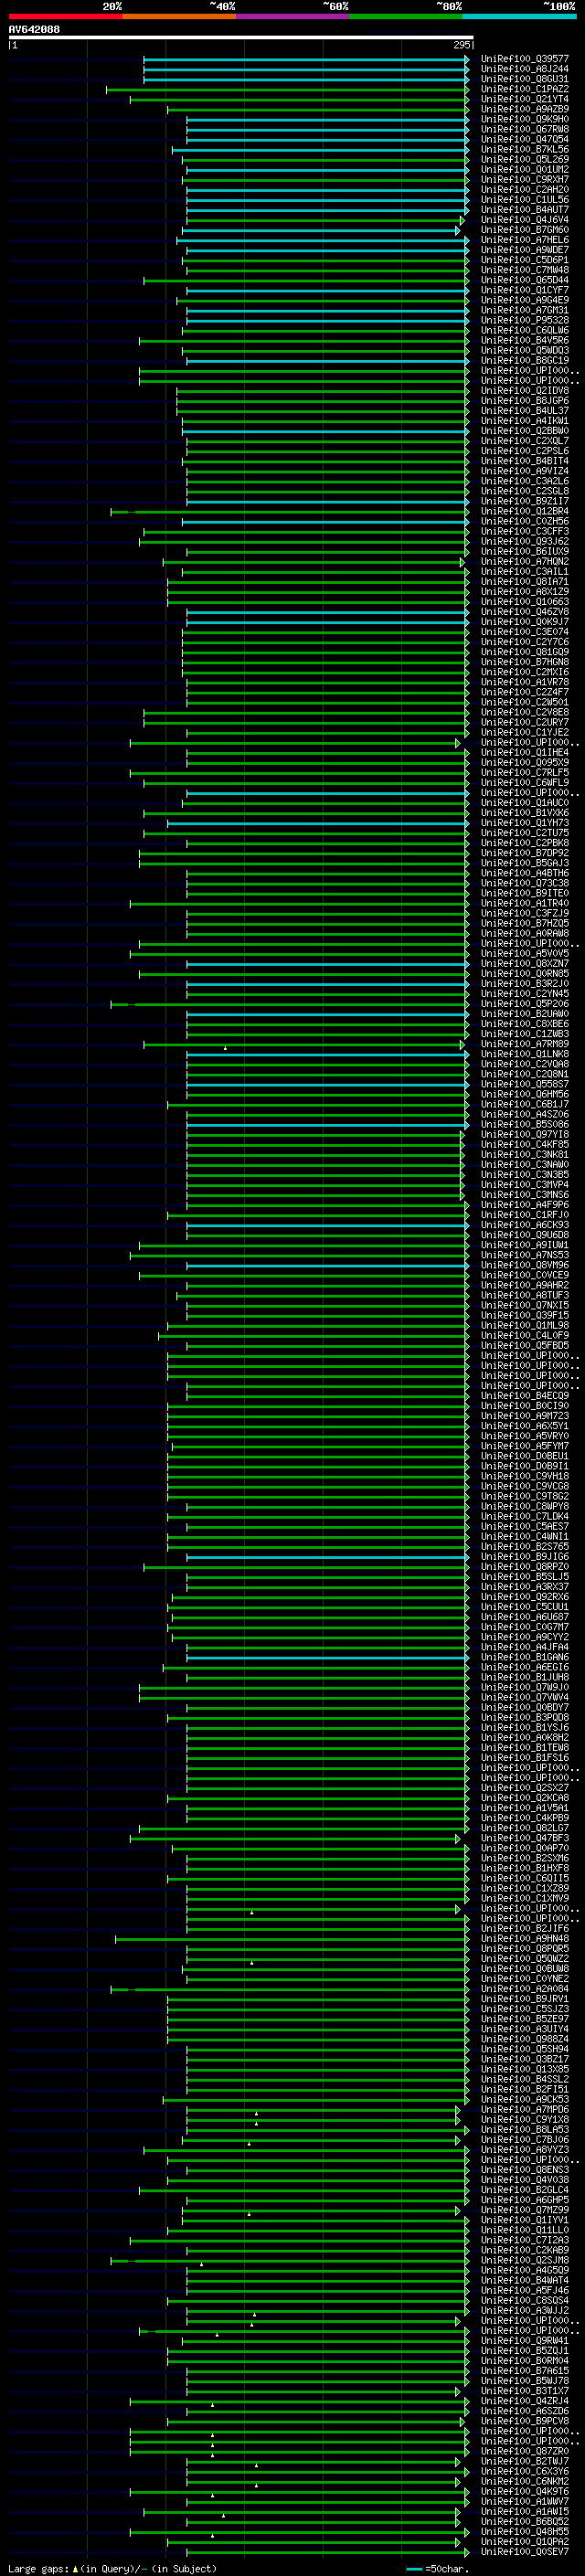Open the UniRef100_A9VIZ4 entry
The height and width of the screenshot is (2576, 585).
(x=525, y=471)
